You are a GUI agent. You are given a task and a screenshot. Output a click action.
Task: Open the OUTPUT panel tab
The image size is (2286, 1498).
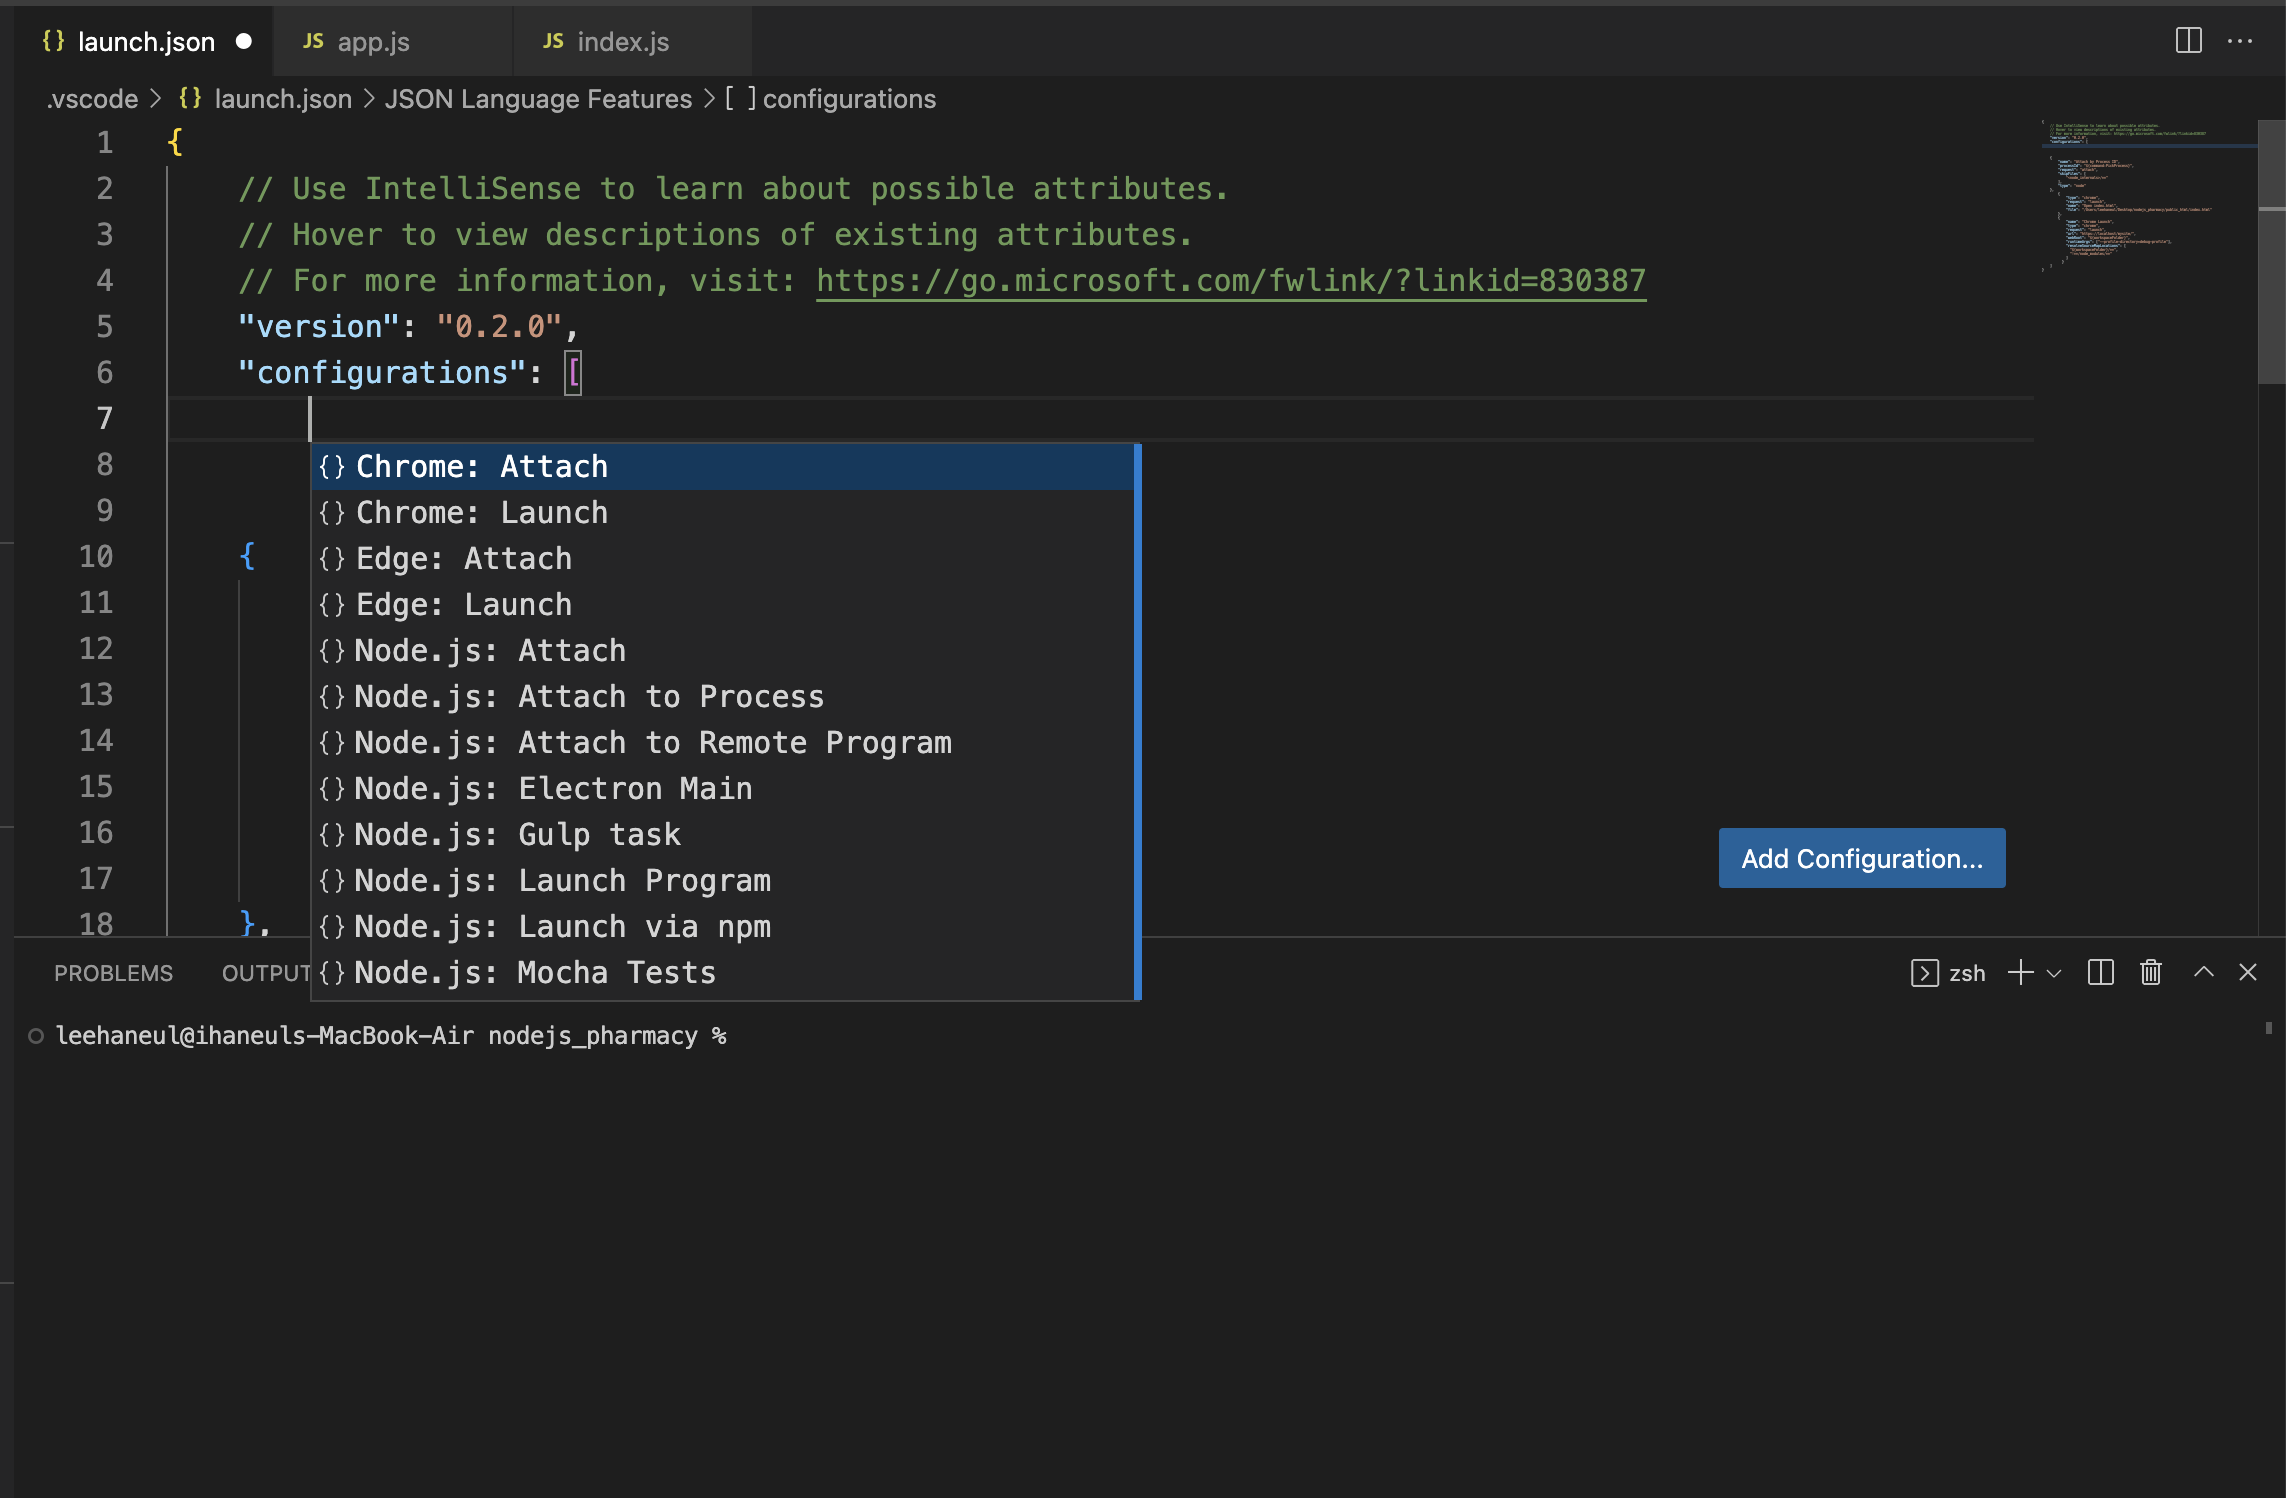[266, 973]
